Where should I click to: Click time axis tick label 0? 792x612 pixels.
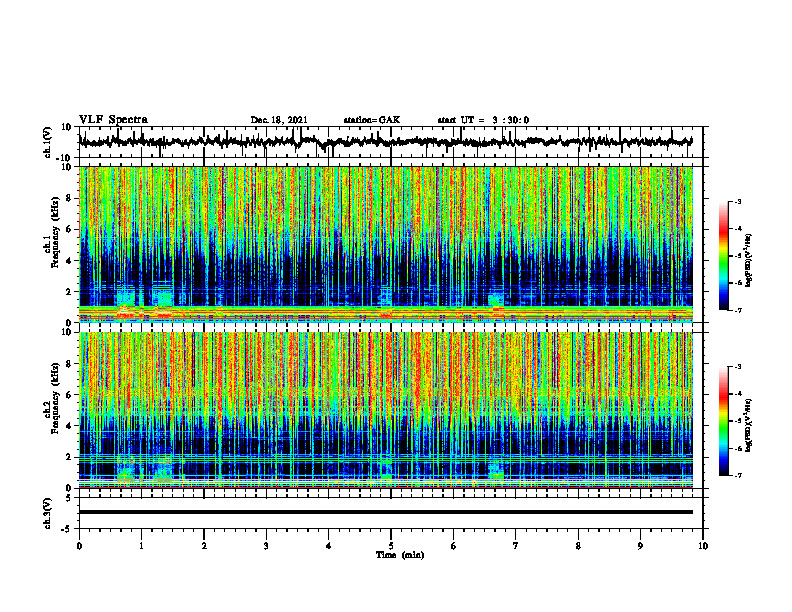point(79,546)
